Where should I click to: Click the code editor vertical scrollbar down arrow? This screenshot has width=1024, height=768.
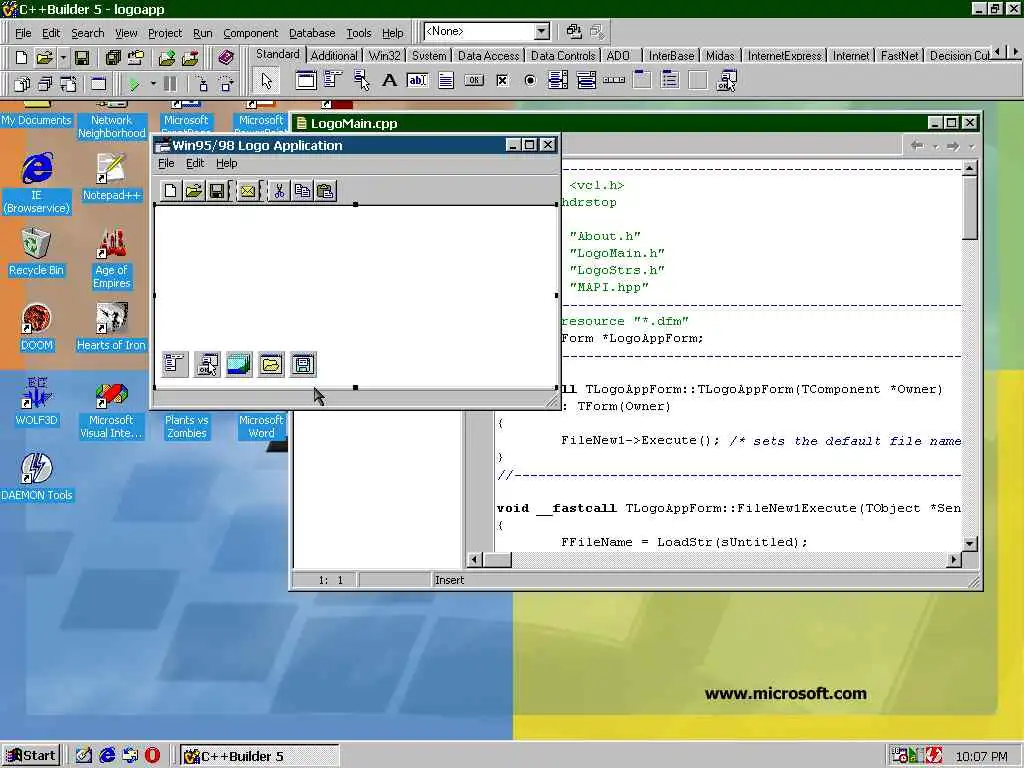click(970, 543)
